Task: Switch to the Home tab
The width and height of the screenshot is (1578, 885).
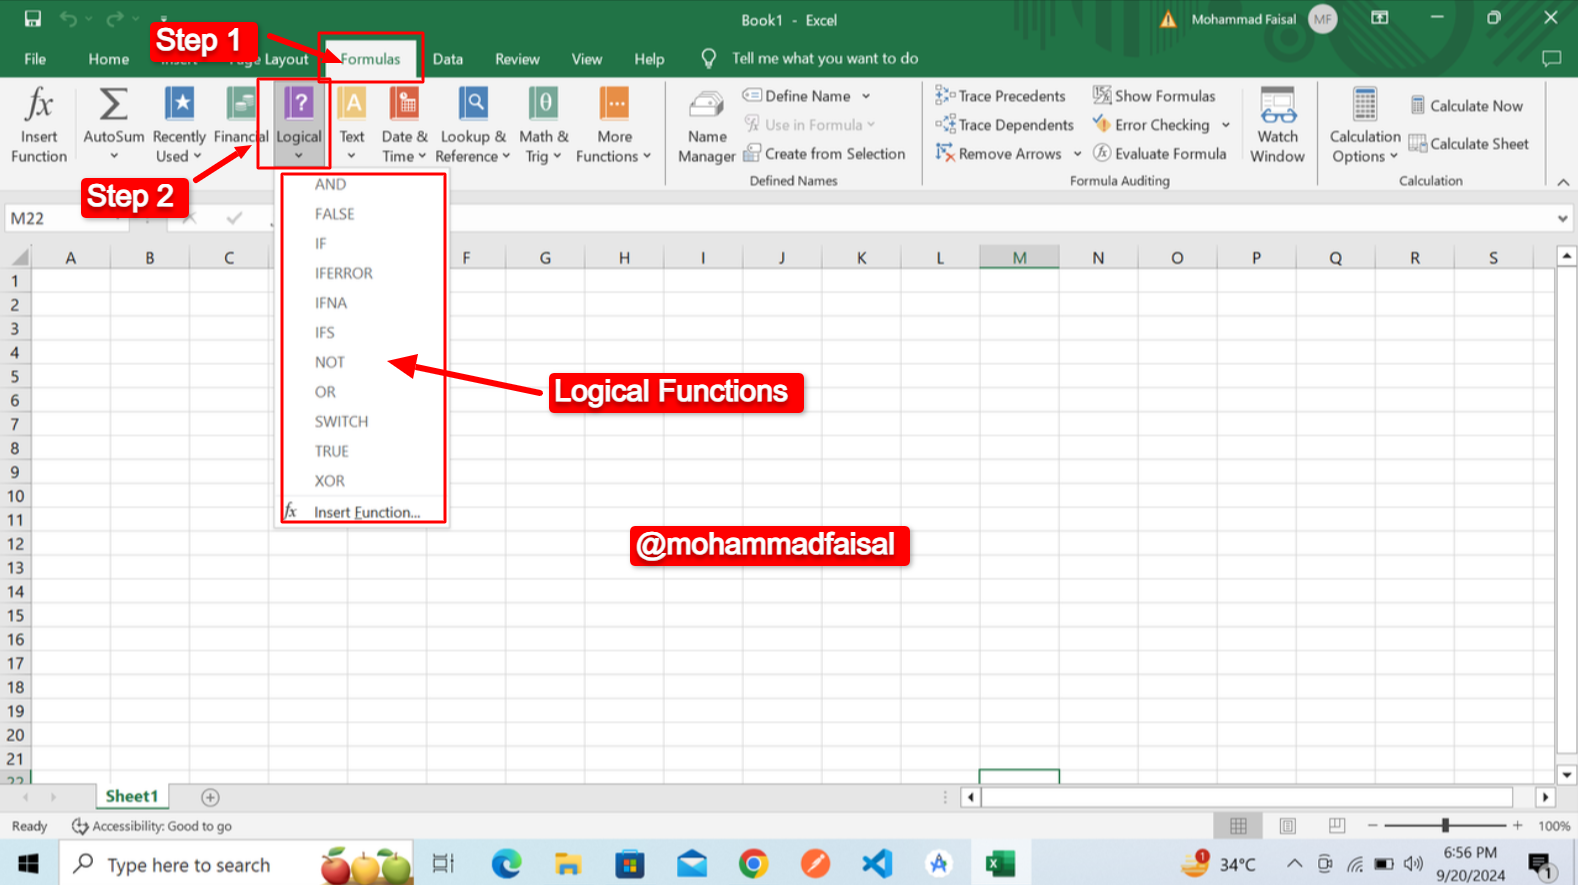Action: pyautogui.click(x=108, y=59)
